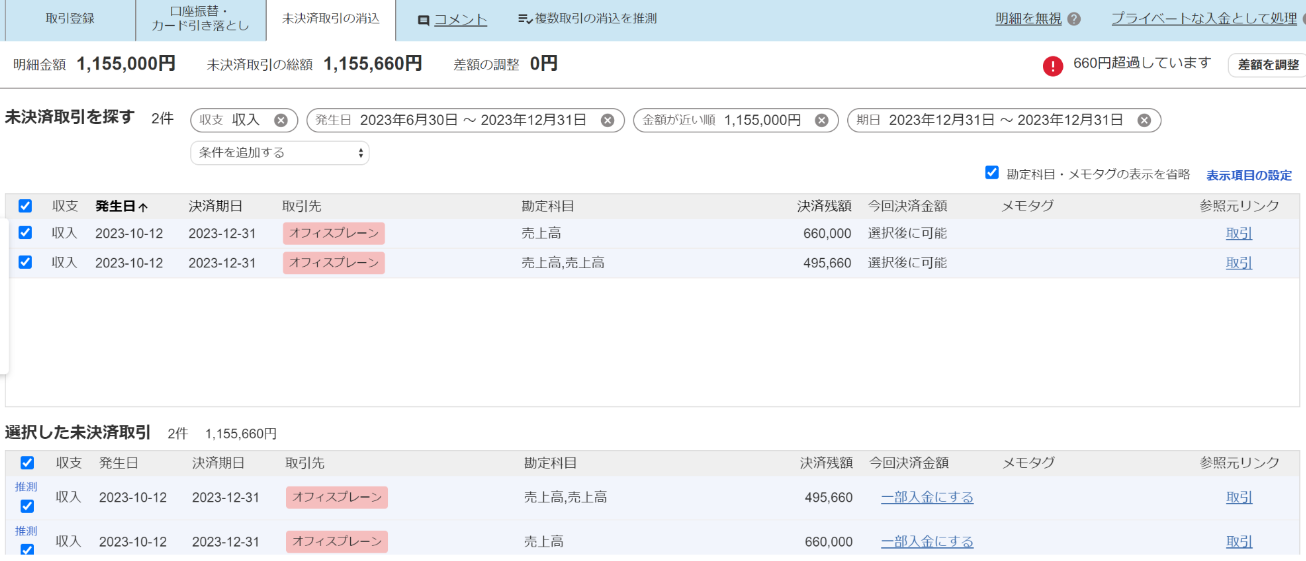Uncheck the selected 660,000 transaction checkbox
The width and height of the screenshot is (1306, 561).
(x=27, y=550)
